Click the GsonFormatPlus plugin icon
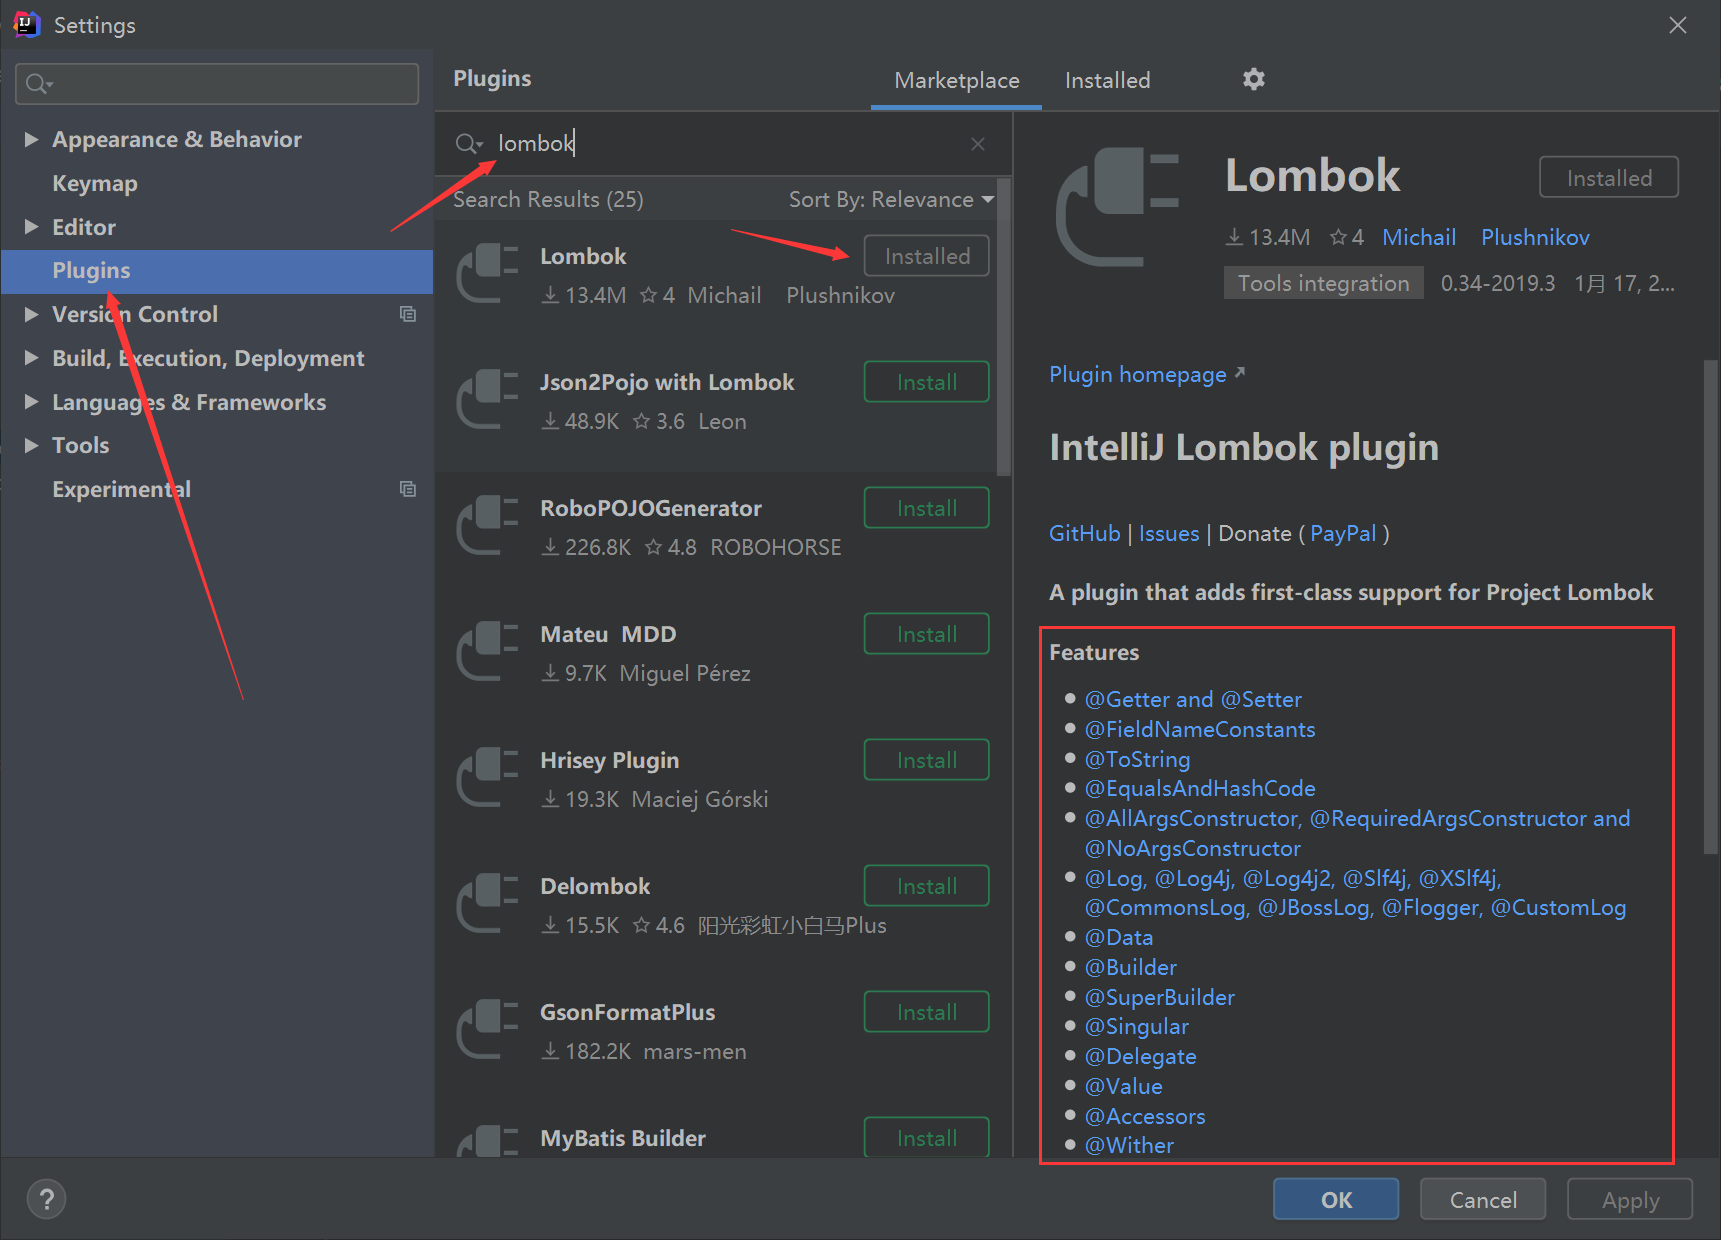 point(488,1029)
